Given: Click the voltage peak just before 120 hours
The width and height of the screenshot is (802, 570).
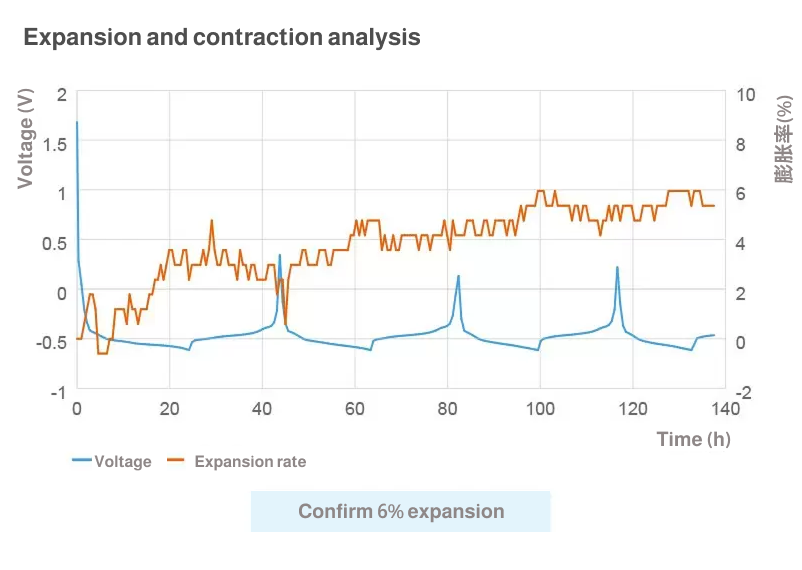Looking at the screenshot, I should pos(617,268).
